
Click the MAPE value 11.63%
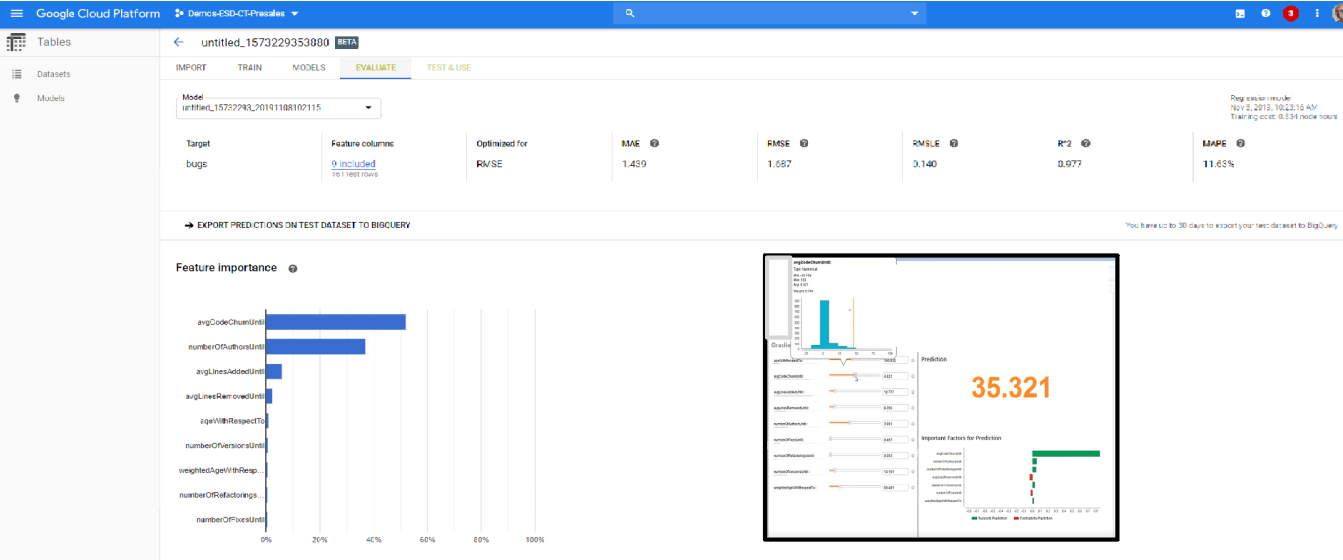pyautogui.click(x=1218, y=164)
